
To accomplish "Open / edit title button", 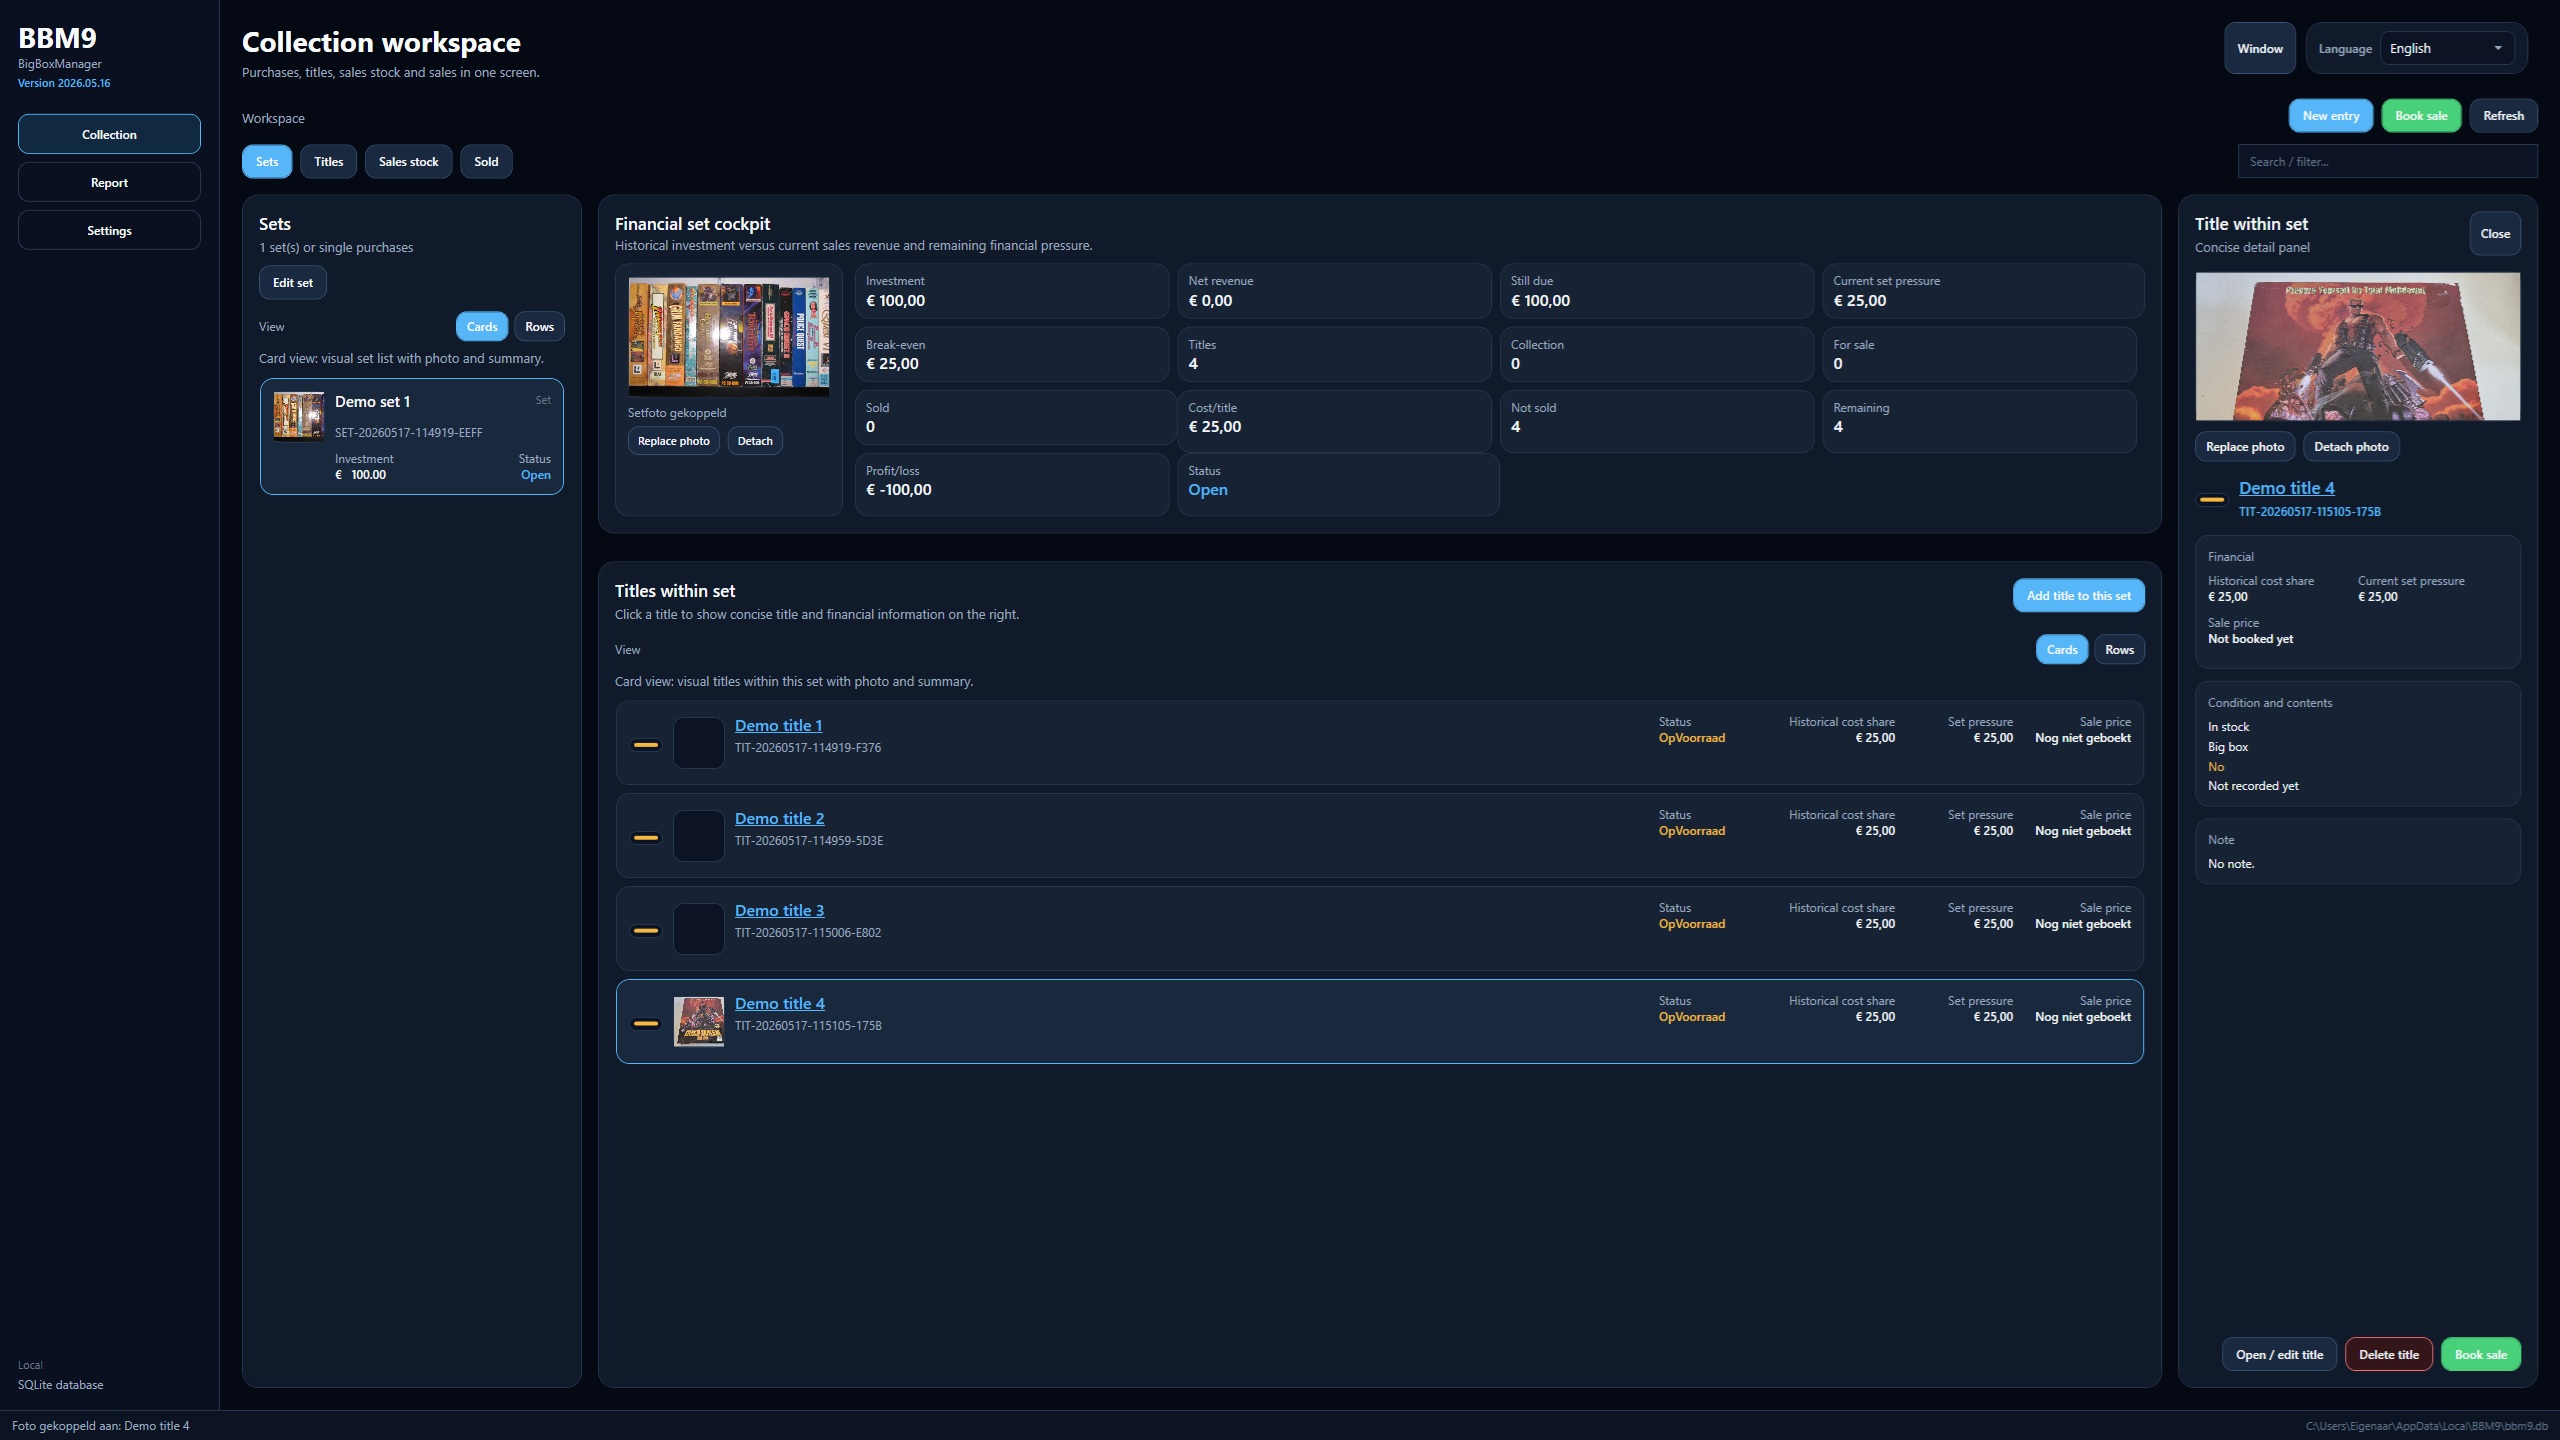I will click(2279, 1355).
